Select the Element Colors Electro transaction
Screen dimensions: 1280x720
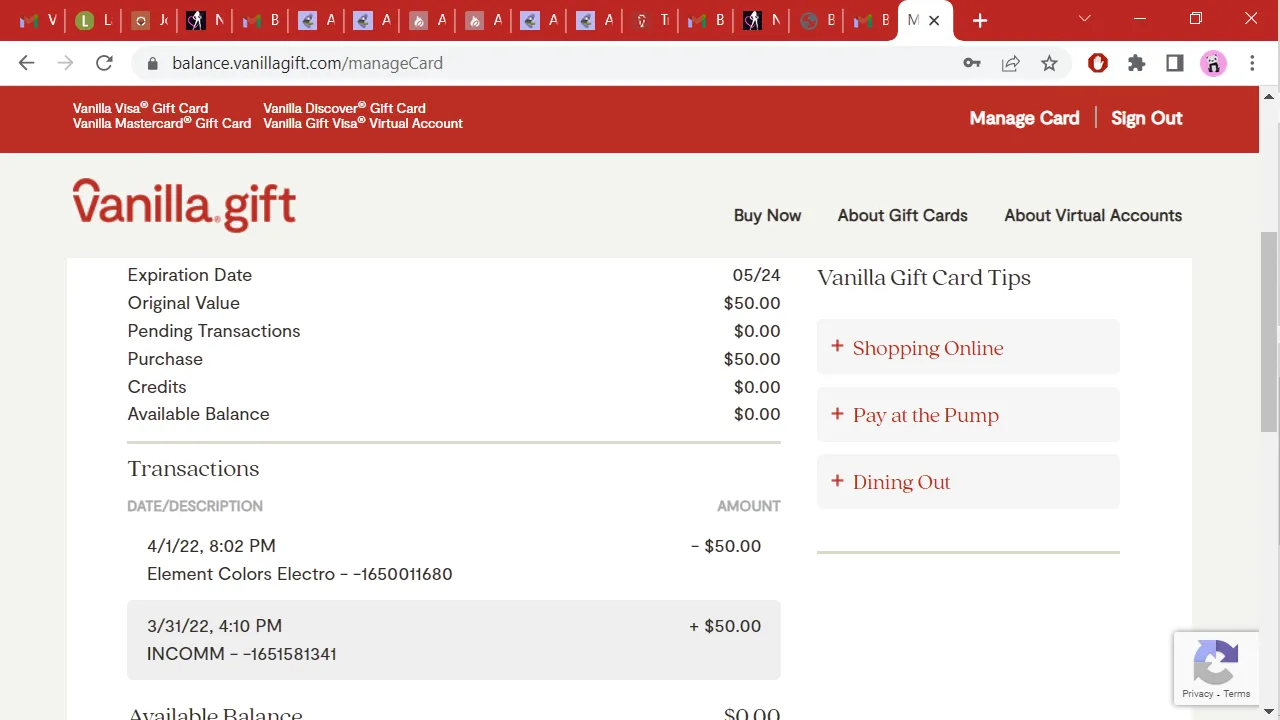tap(454, 560)
